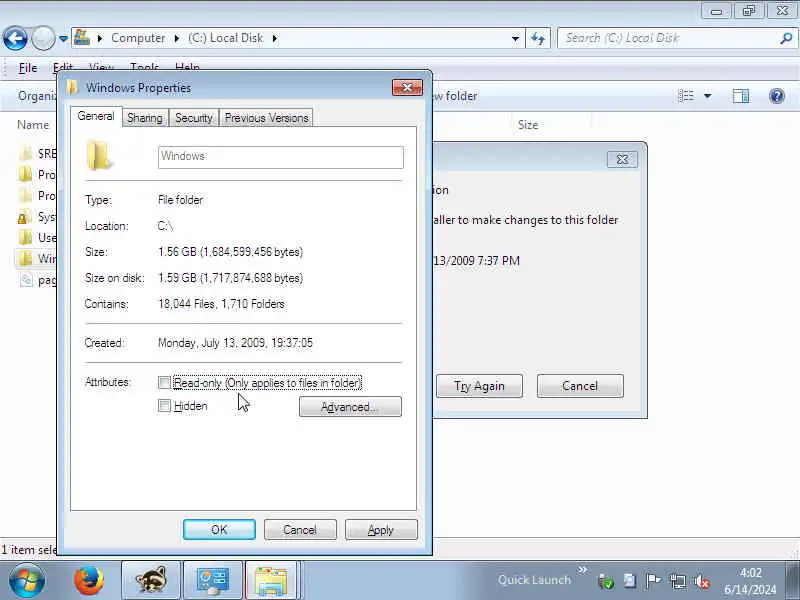The image size is (800, 600).
Task: Toggle the preview pane icon
Action: (741, 96)
